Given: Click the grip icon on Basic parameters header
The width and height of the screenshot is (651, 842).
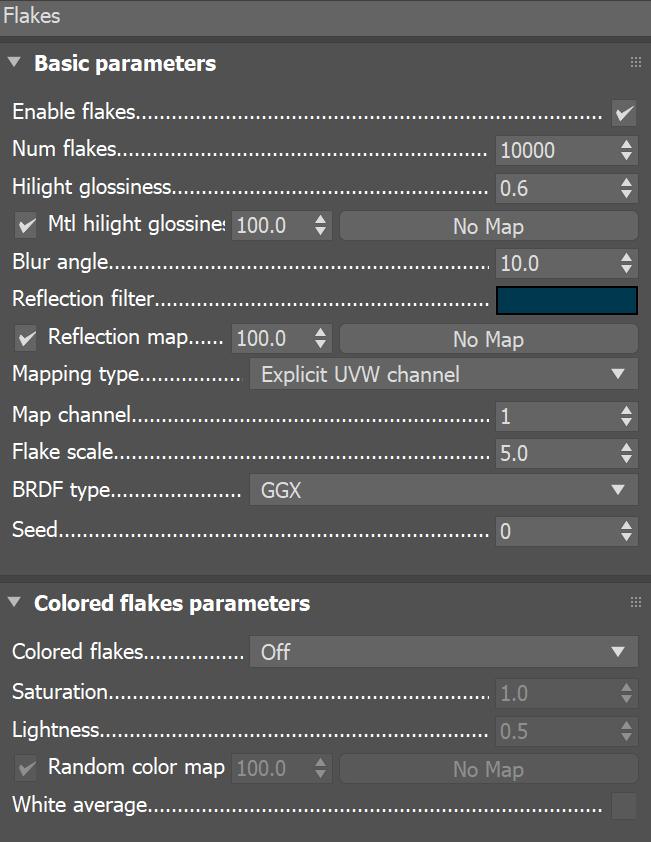Looking at the screenshot, I should coord(636,62).
